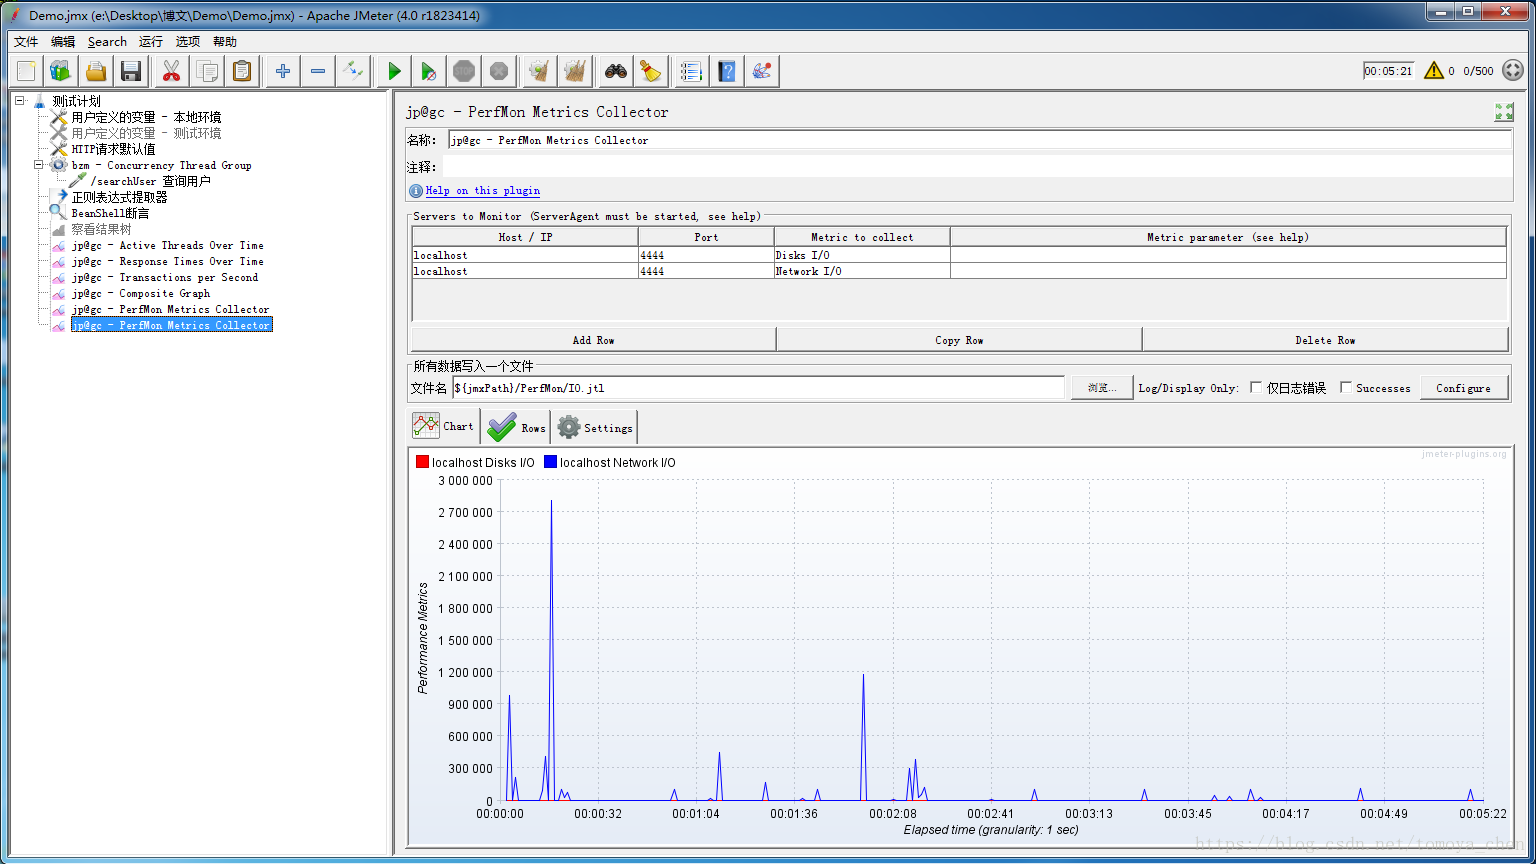Click the blue localhost Network I/O legend swatch
The image size is (1536, 864).
point(550,462)
